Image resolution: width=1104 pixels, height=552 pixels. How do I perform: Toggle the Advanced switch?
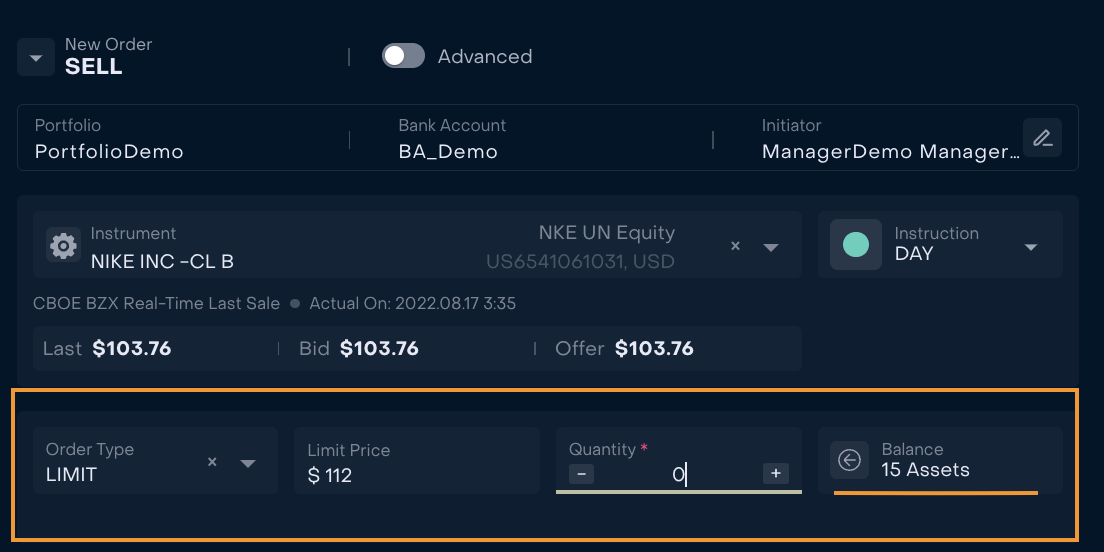point(403,56)
